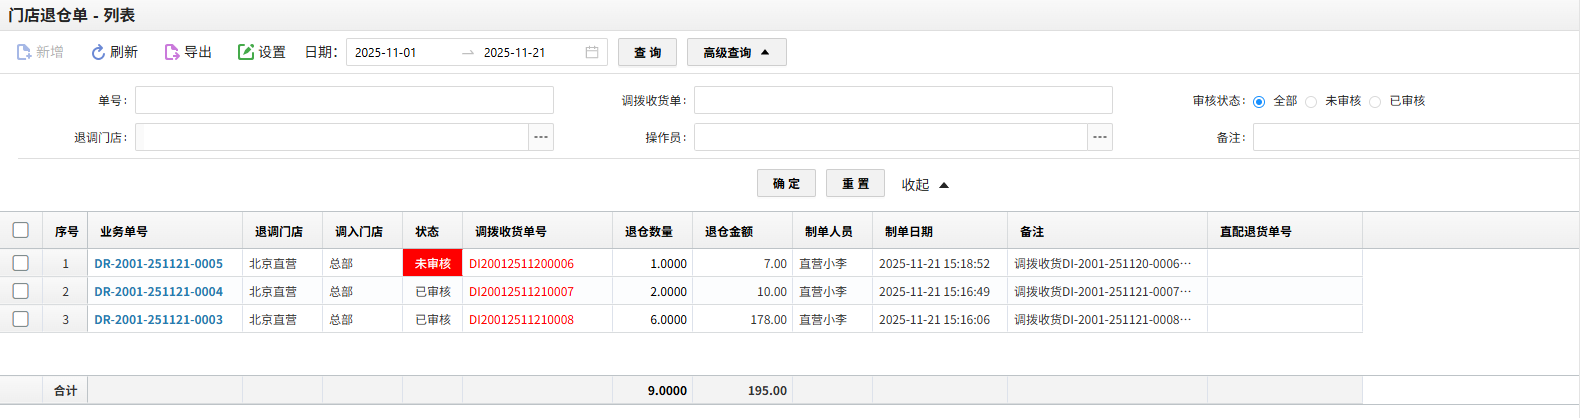Open 操作员 lookup ellipsis button
Viewport: 1580px width, 418px height.
1100,137
